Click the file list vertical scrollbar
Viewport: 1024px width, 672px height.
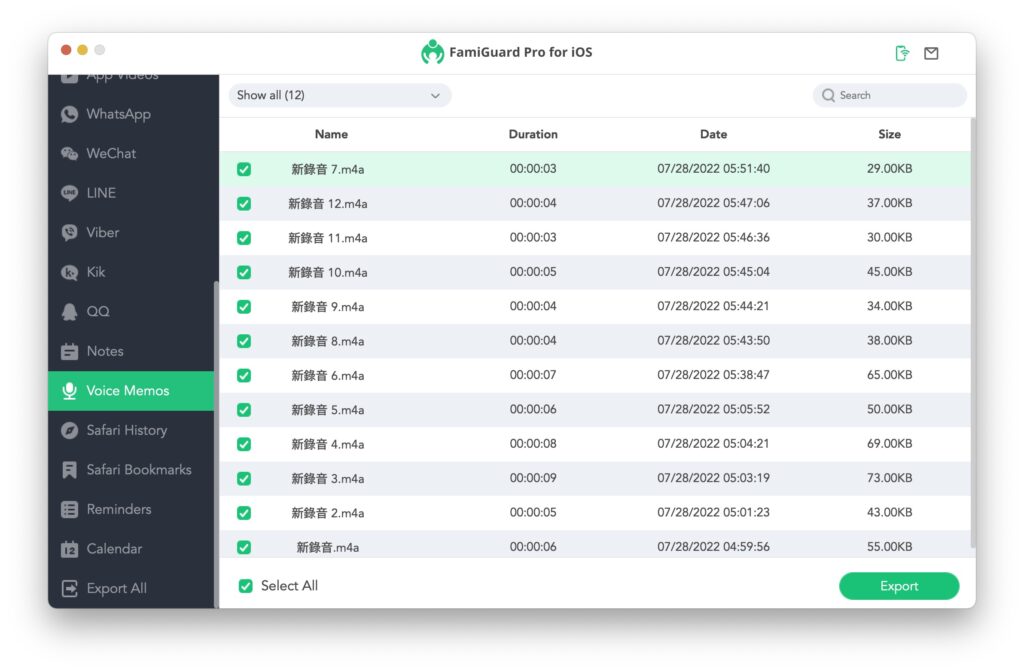point(972,333)
